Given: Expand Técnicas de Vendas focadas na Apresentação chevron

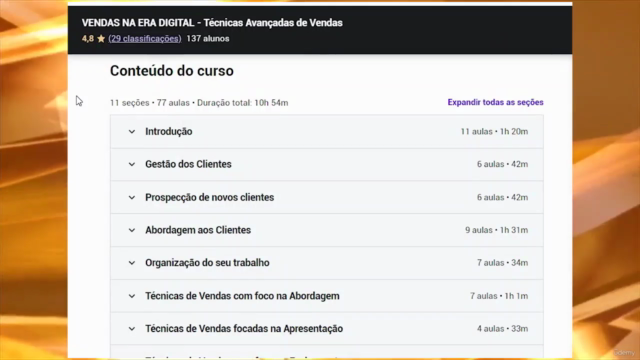Looking at the screenshot, I should [132, 329].
